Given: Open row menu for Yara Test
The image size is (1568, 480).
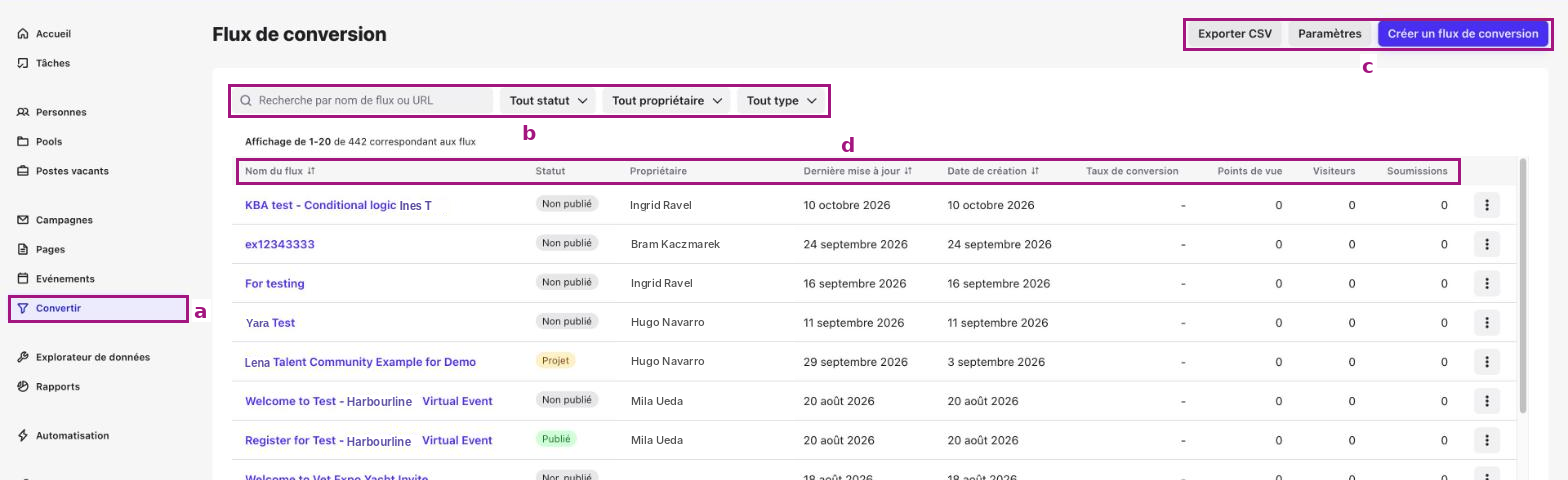Looking at the screenshot, I should (1487, 323).
